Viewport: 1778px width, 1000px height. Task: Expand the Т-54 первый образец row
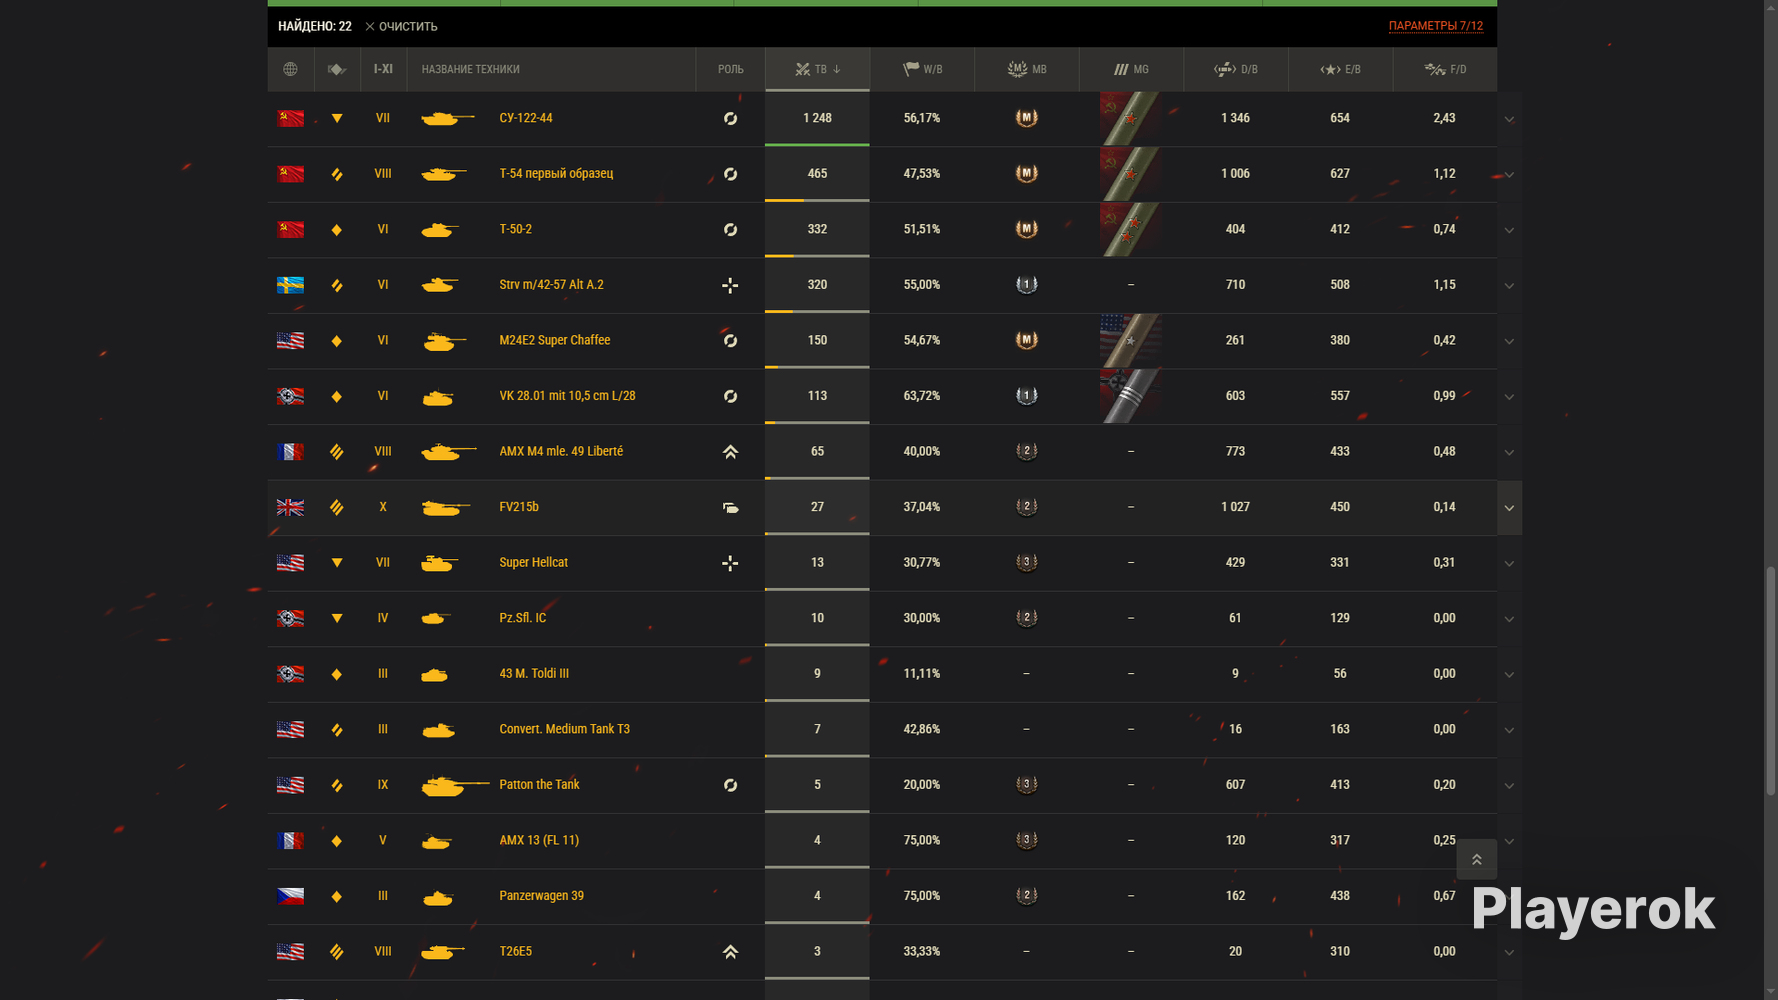(x=1509, y=175)
